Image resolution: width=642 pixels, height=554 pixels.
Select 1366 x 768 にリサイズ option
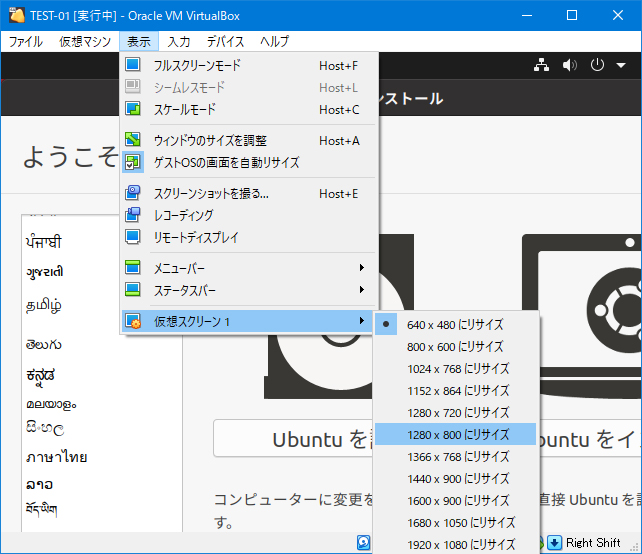455,456
